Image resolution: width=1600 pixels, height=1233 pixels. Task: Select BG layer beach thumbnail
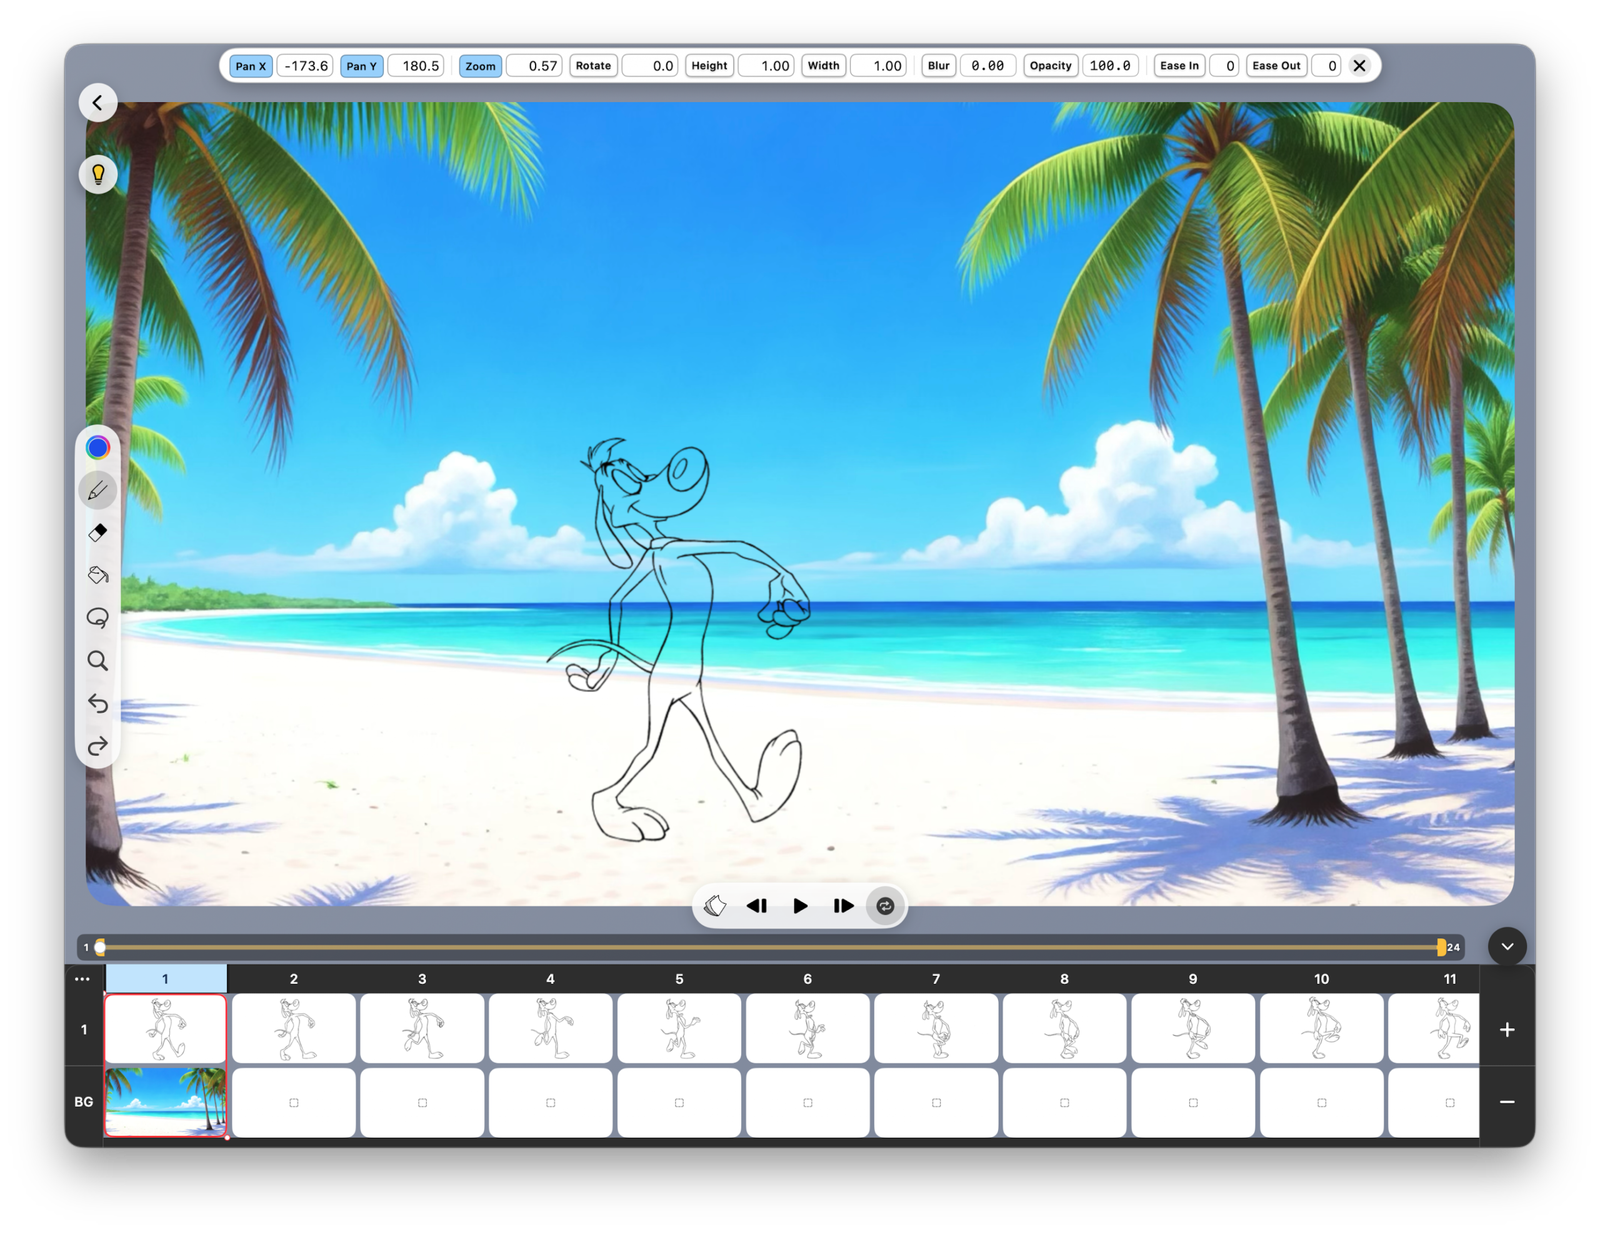pyautogui.click(x=166, y=1102)
